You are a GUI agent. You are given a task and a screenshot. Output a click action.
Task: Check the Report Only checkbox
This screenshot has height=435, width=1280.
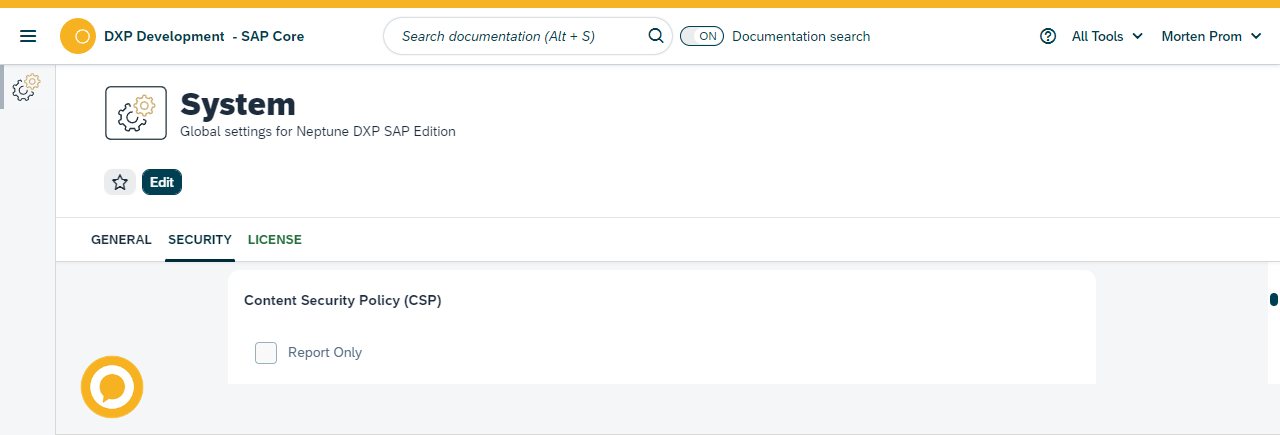(x=266, y=352)
